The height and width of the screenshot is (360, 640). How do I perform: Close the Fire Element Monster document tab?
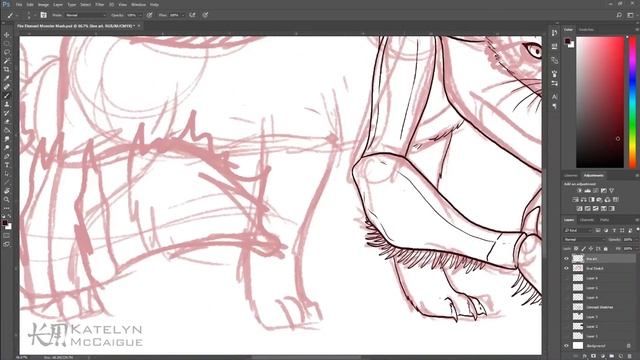[x=139, y=26]
